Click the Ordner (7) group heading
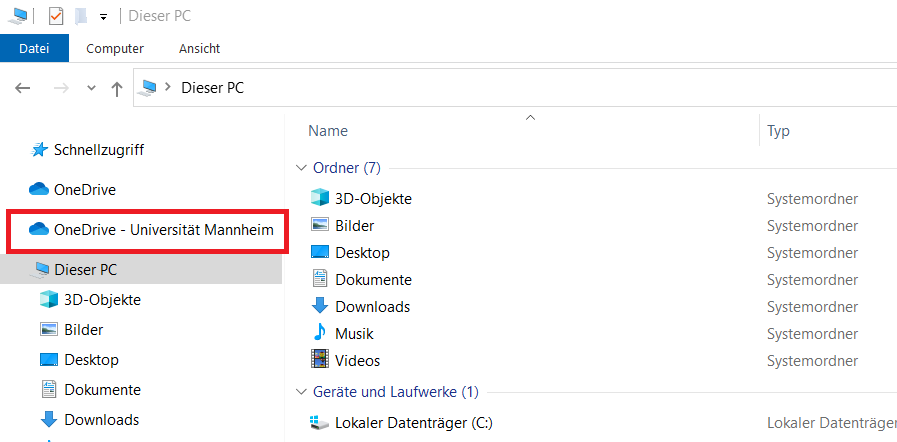 (x=347, y=168)
